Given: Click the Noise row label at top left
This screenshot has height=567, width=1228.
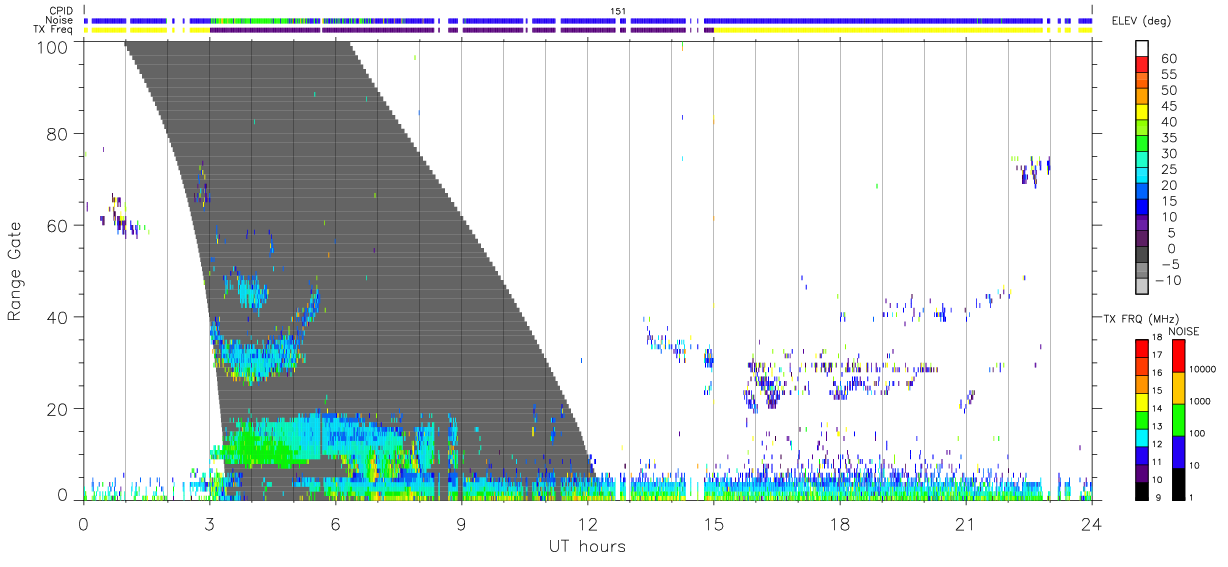Looking at the screenshot, I should (x=60, y=20).
